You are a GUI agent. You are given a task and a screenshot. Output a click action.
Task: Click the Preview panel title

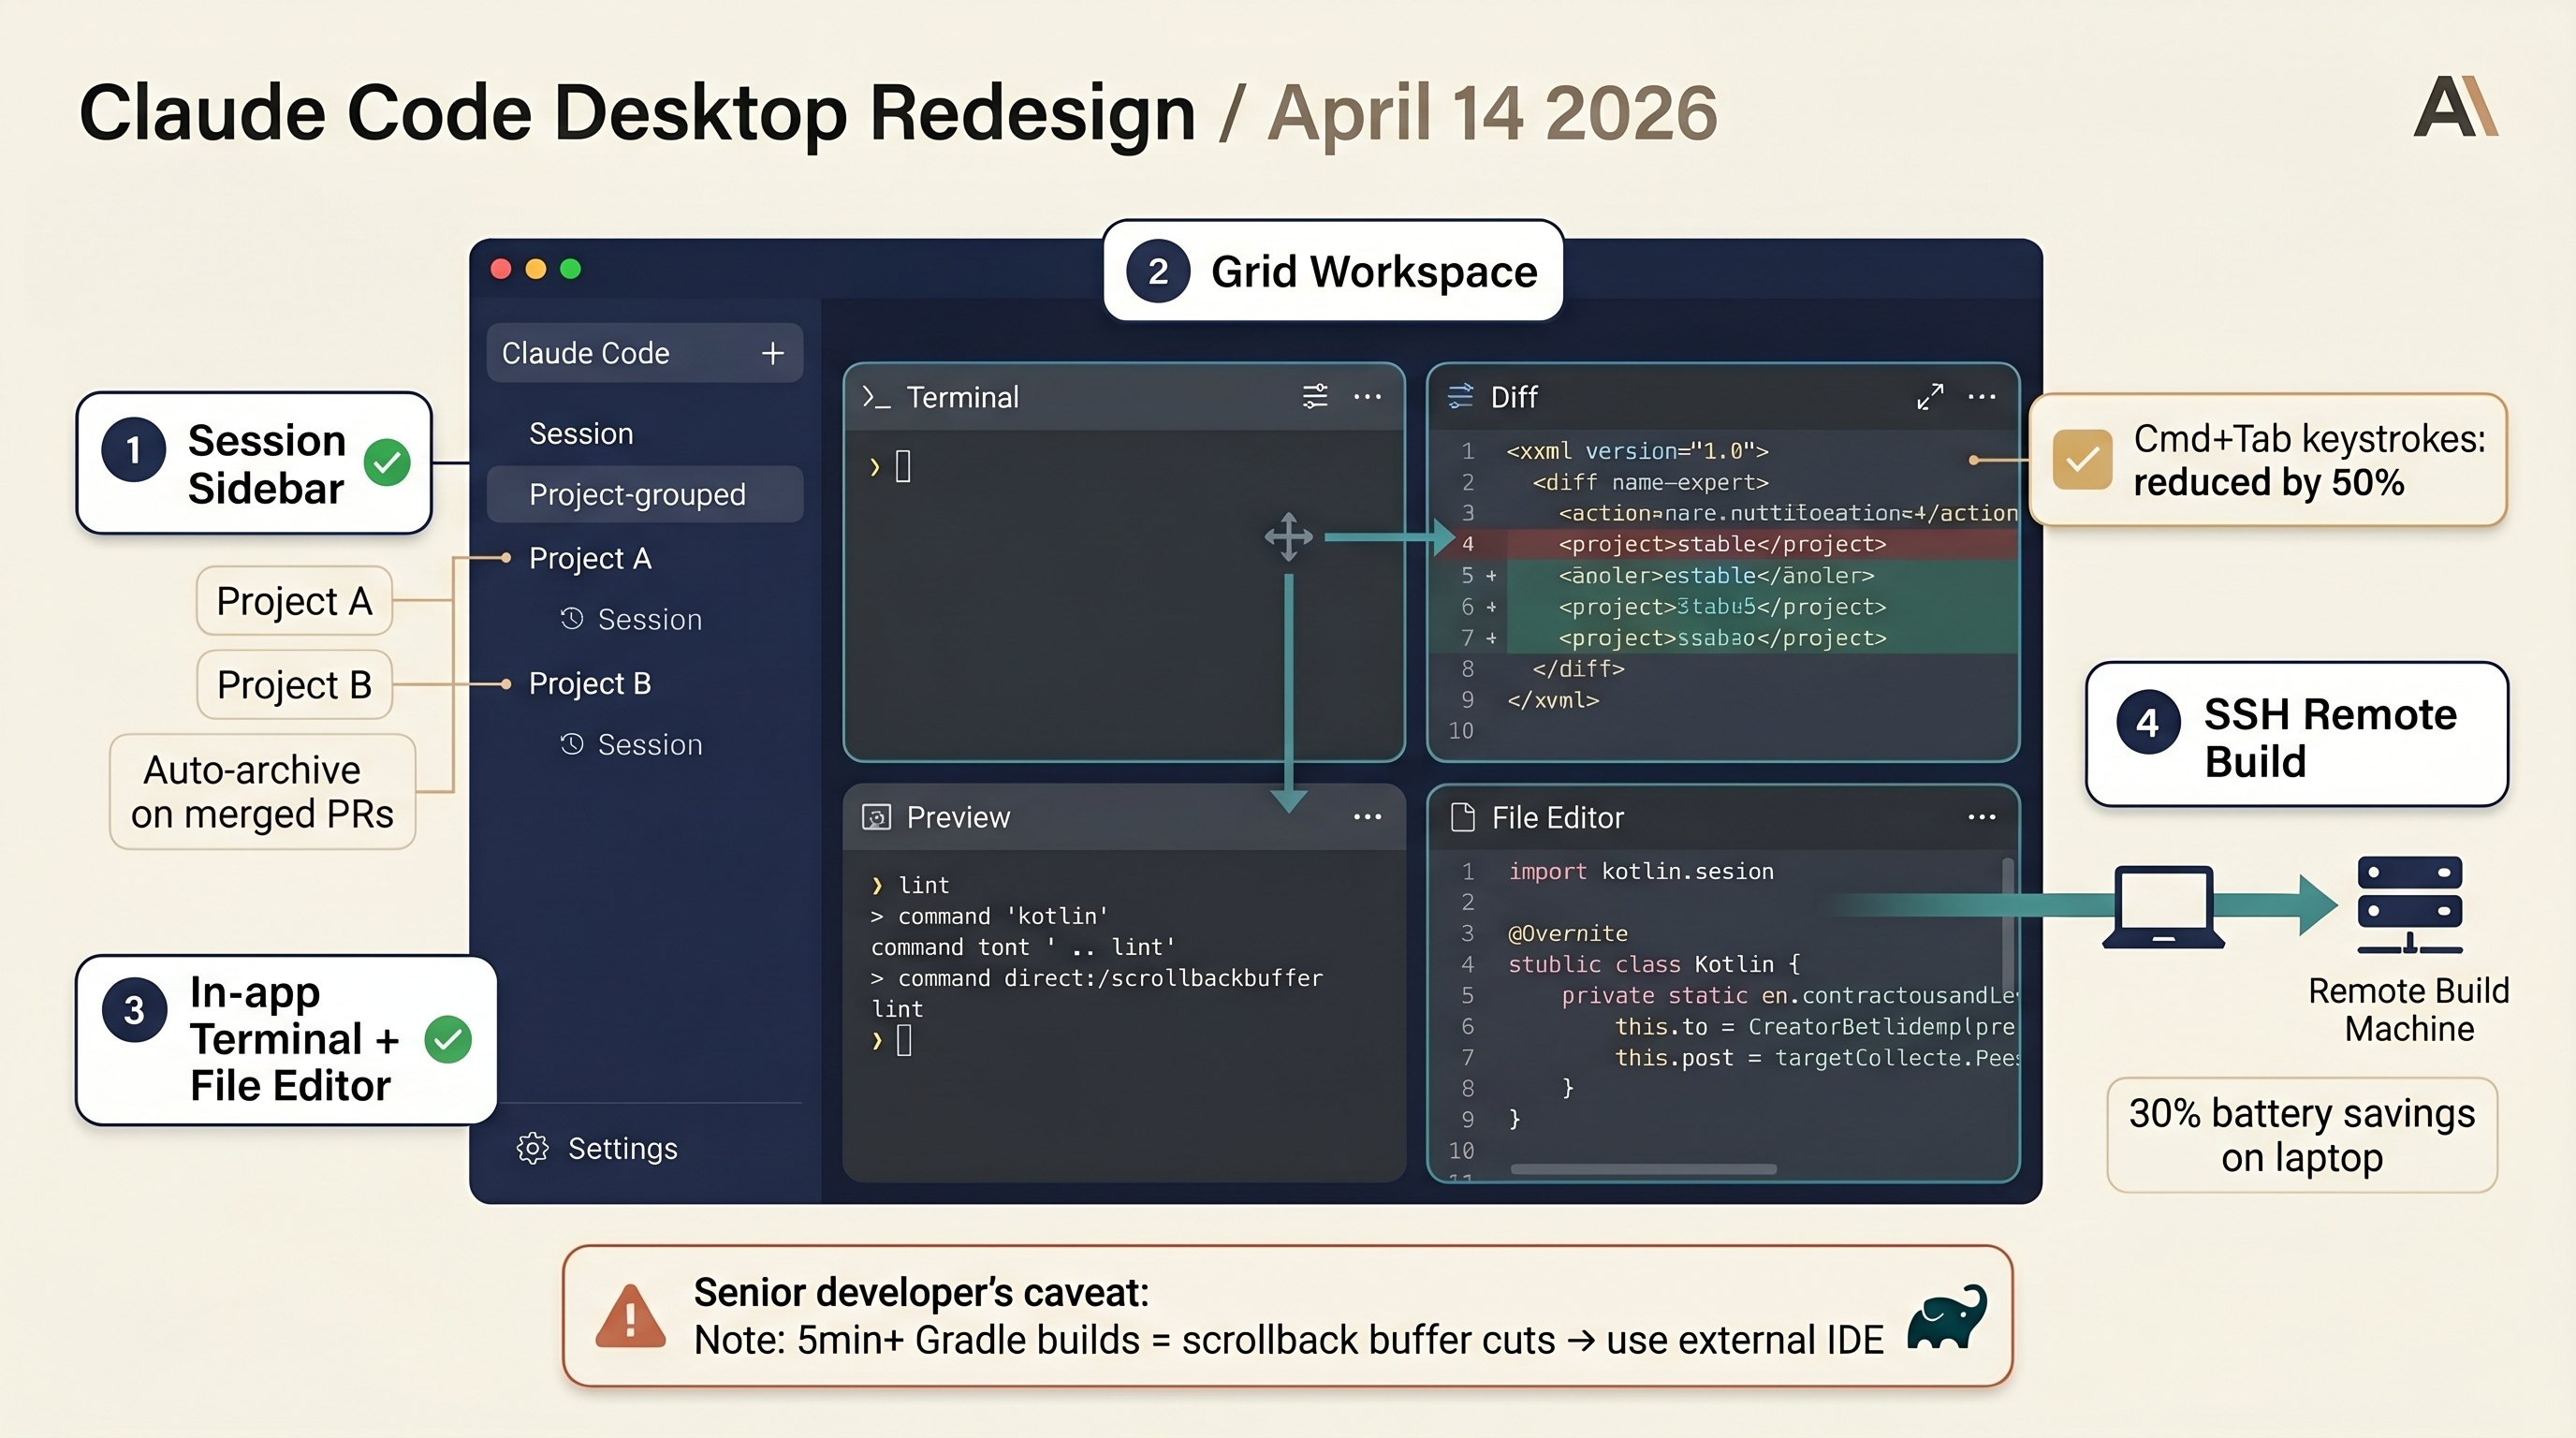tap(958, 818)
